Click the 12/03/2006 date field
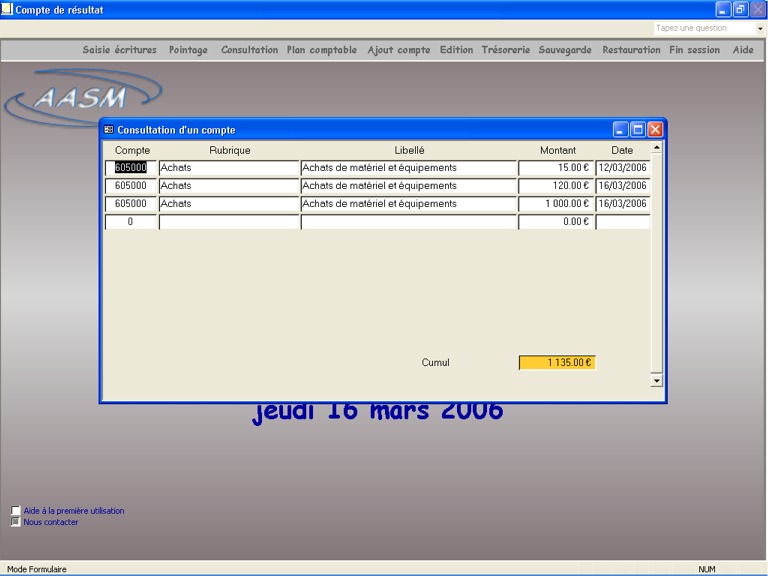The width and height of the screenshot is (768, 576). pos(623,168)
